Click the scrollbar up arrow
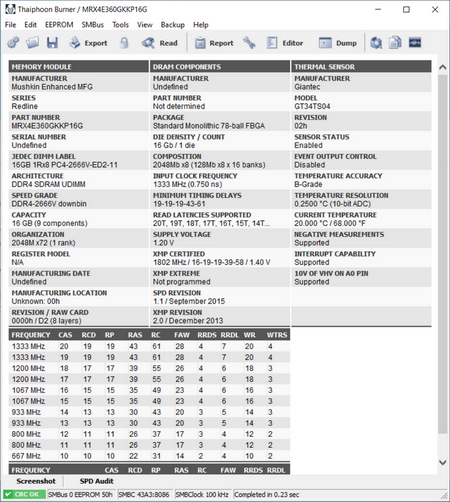 click(442, 67)
